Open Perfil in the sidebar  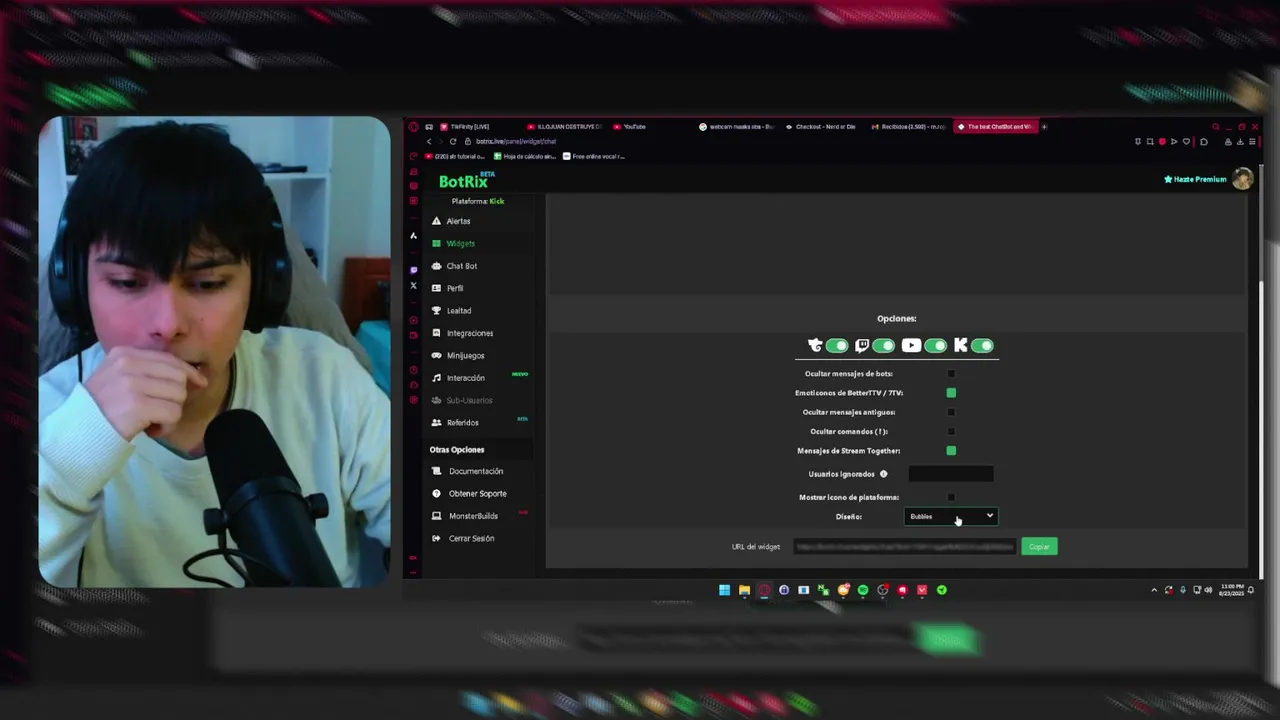[x=448, y=288]
